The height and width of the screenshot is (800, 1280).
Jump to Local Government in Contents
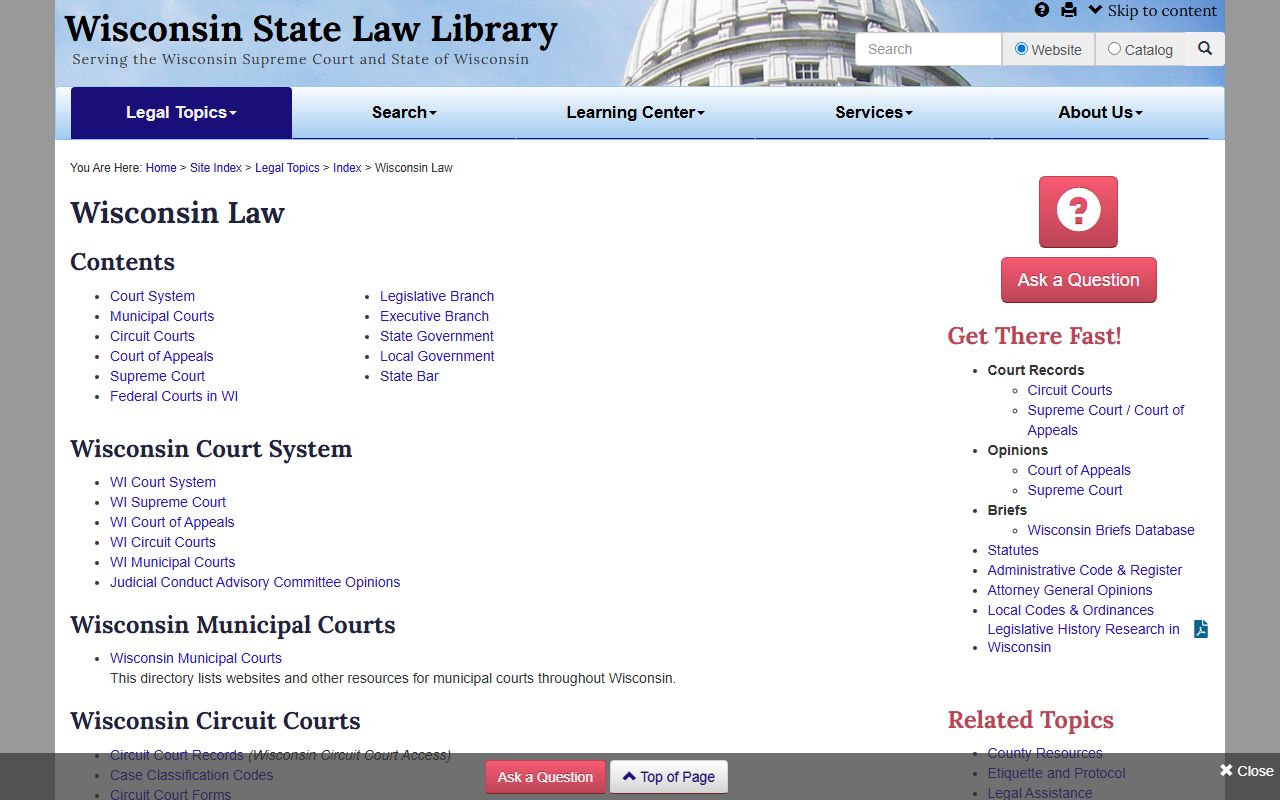[x=437, y=356]
